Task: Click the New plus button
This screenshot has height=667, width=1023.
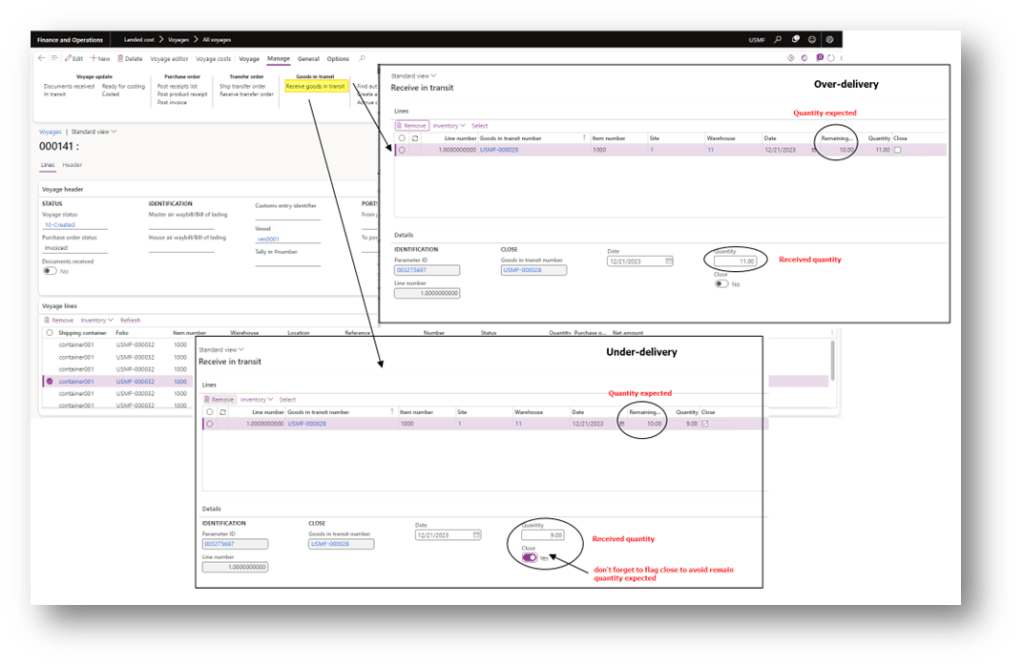Action: tap(100, 59)
